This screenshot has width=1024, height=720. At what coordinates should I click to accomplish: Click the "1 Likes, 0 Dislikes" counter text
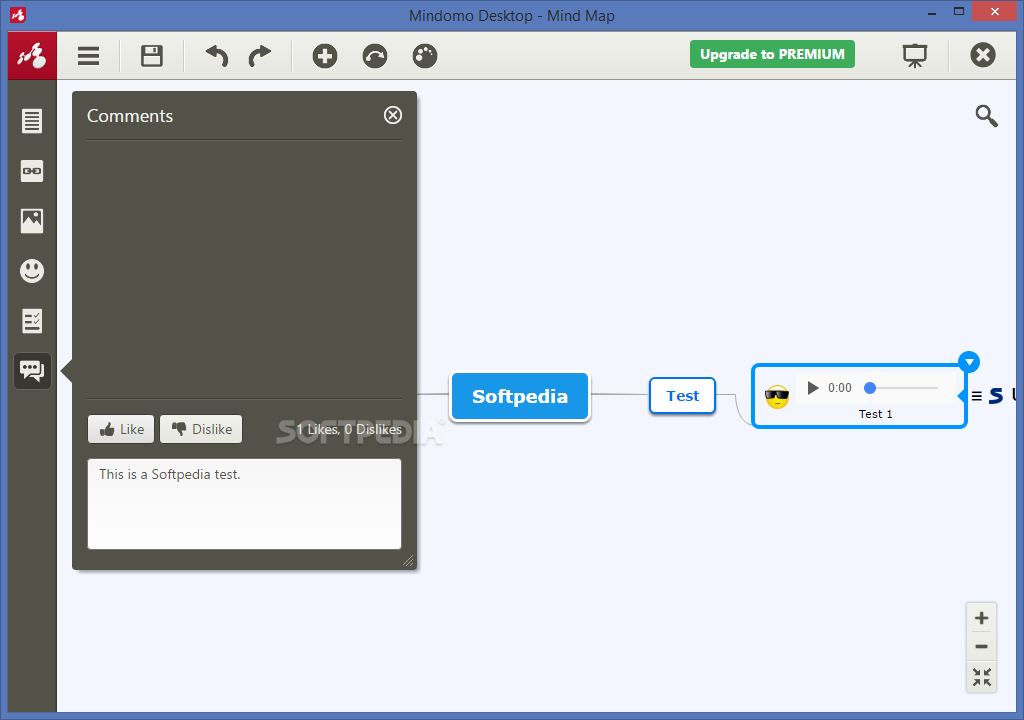[349, 429]
